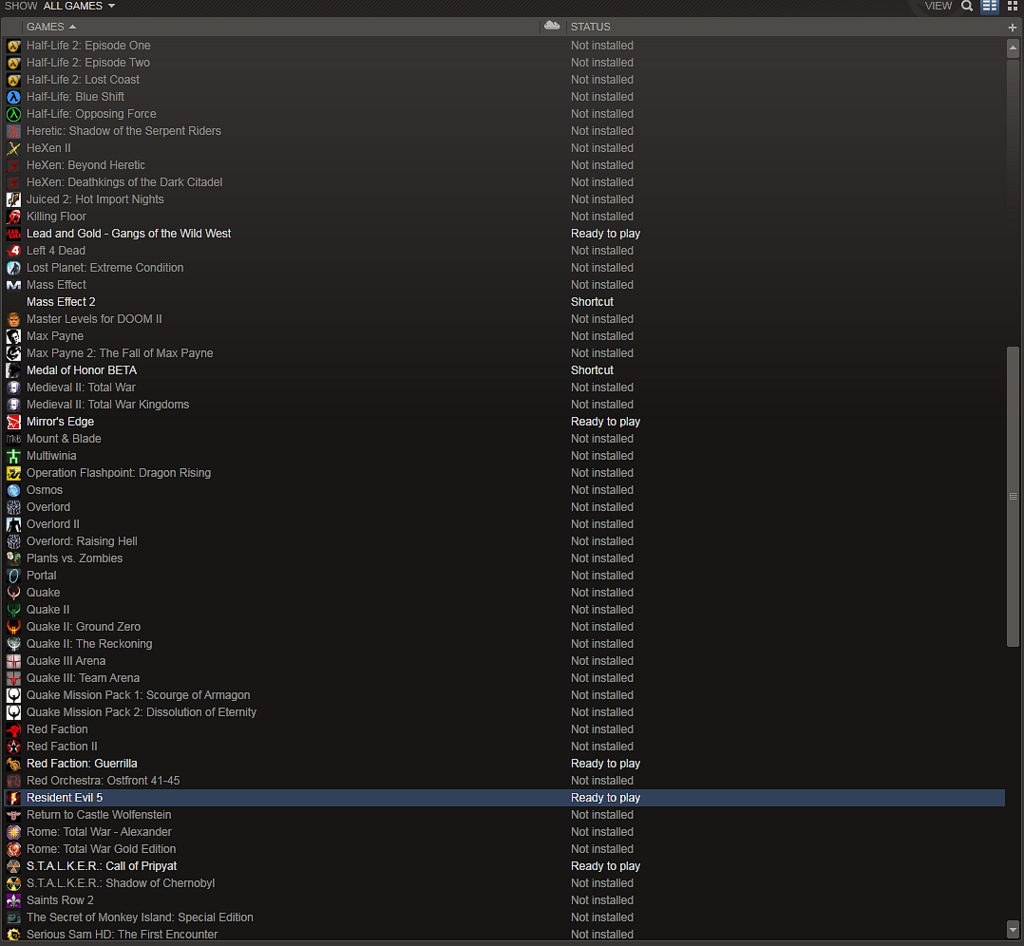Click S.T.A.L.K.E.R.: Shadow of Chernobyl icon
1024x946 pixels.
coord(14,883)
